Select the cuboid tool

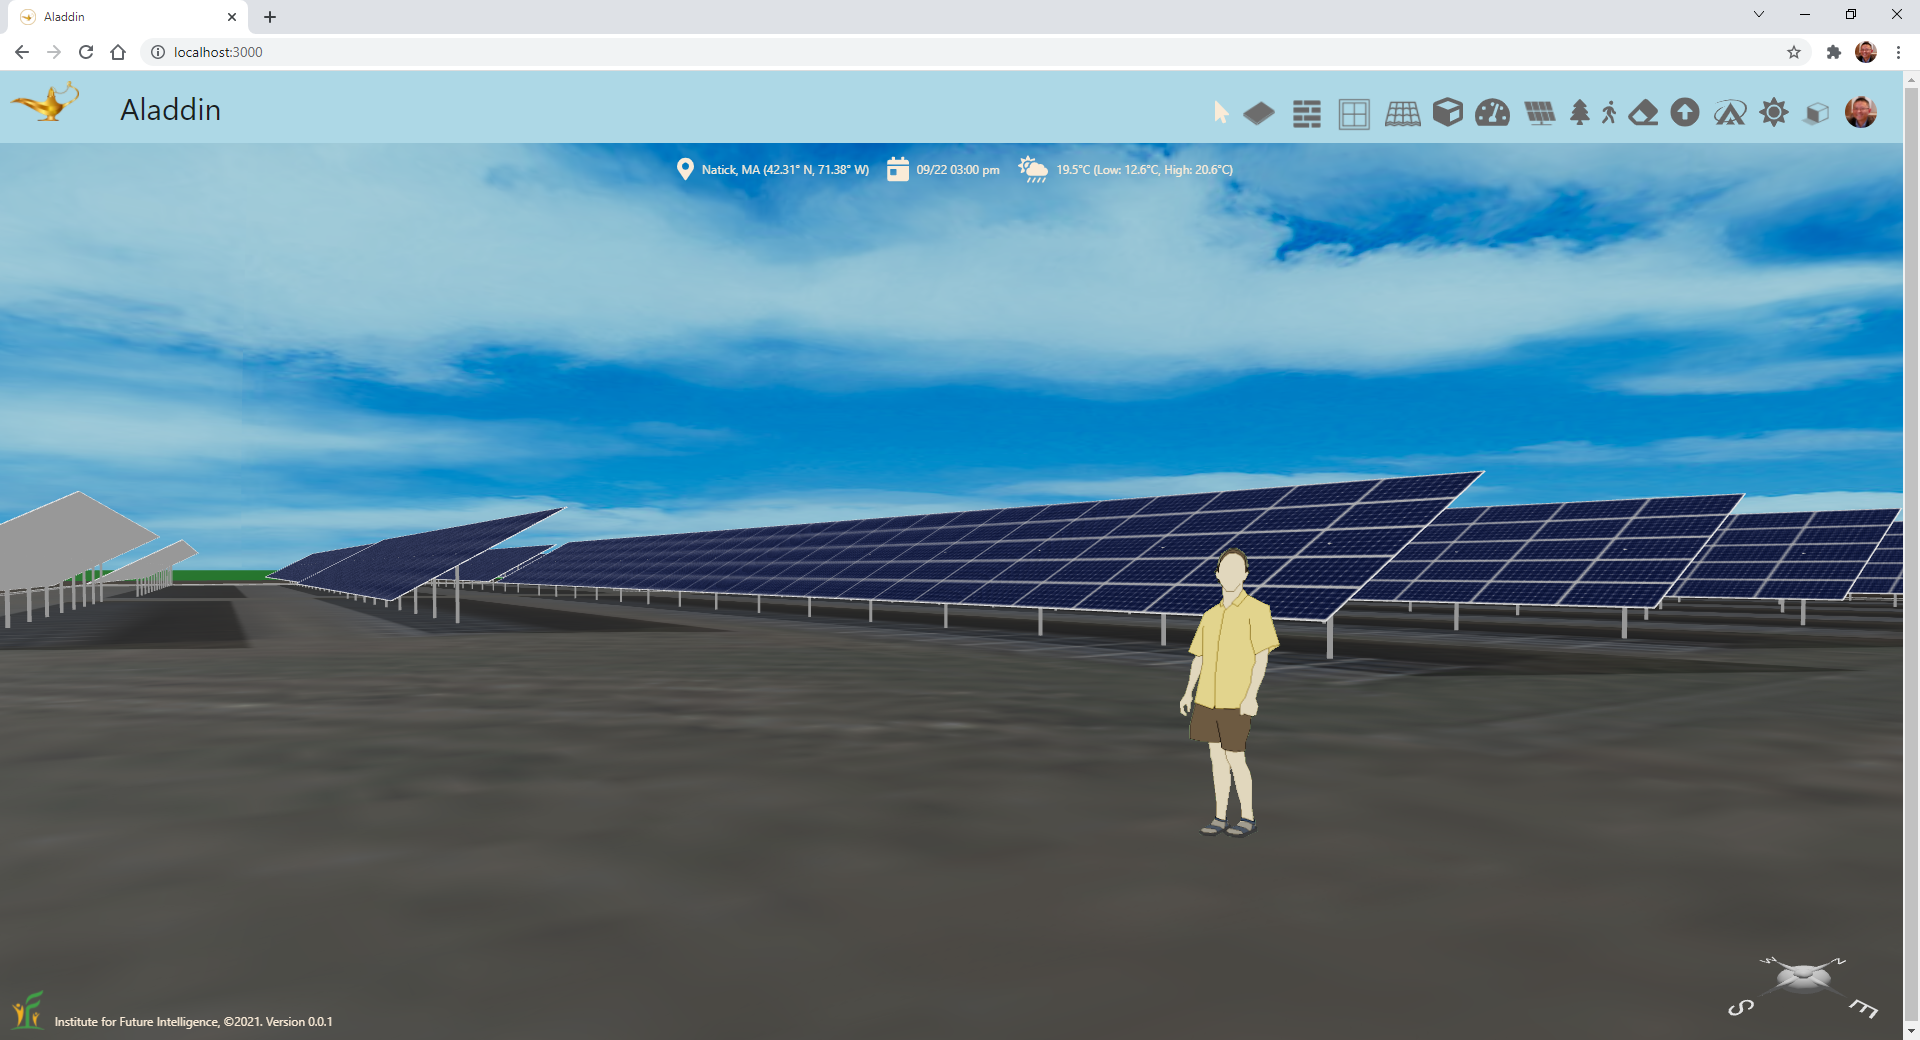[x=1447, y=113]
